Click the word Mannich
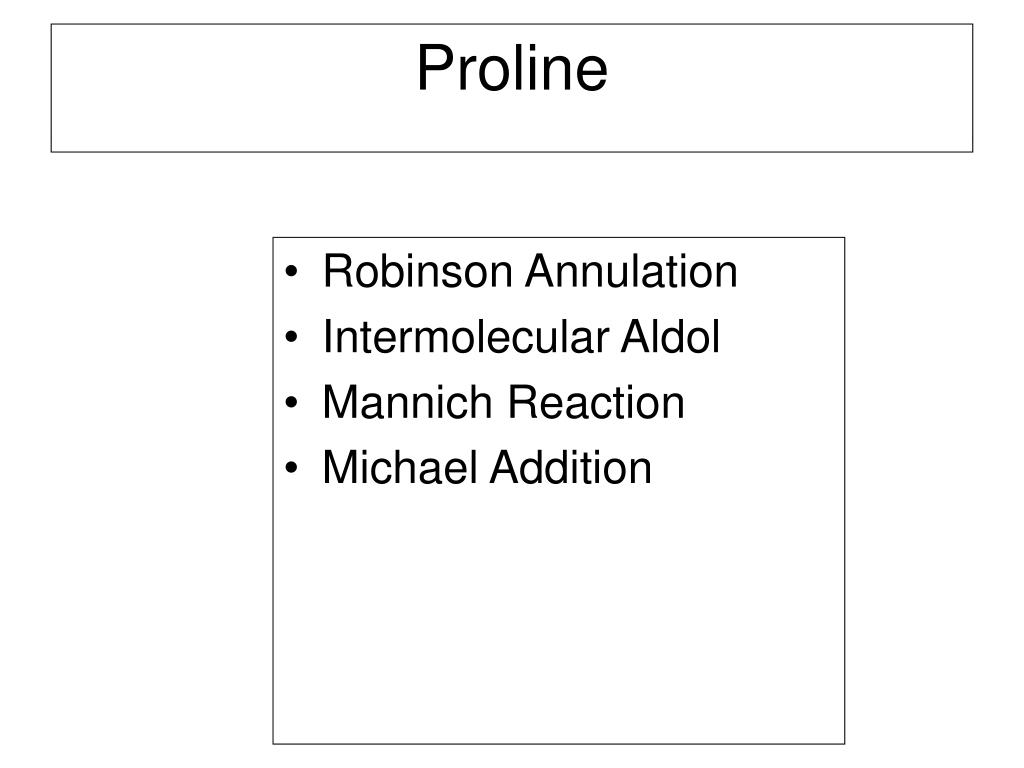Viewport: 1024px width, 768px height. click(408, 402)
